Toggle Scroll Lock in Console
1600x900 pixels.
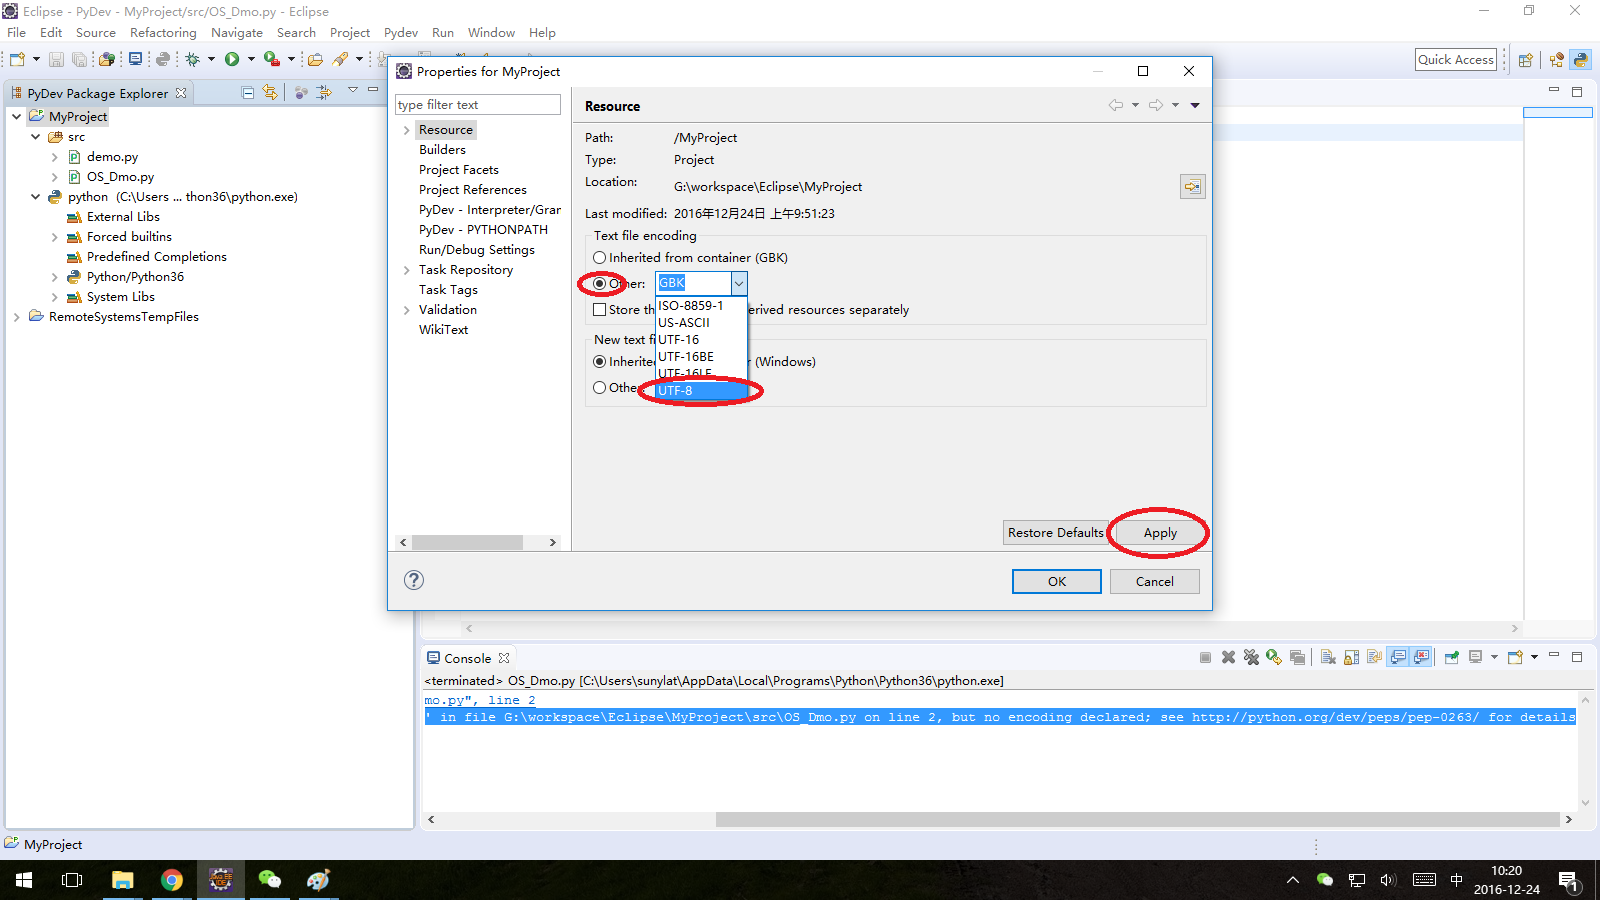(1351, 657)
